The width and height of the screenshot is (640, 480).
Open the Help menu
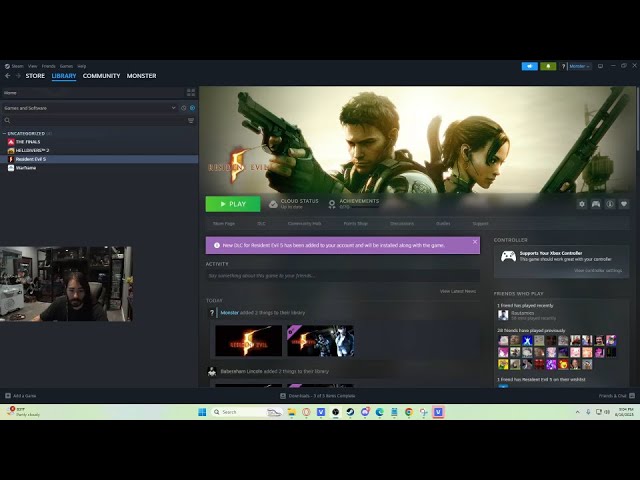tap(82, 66)
